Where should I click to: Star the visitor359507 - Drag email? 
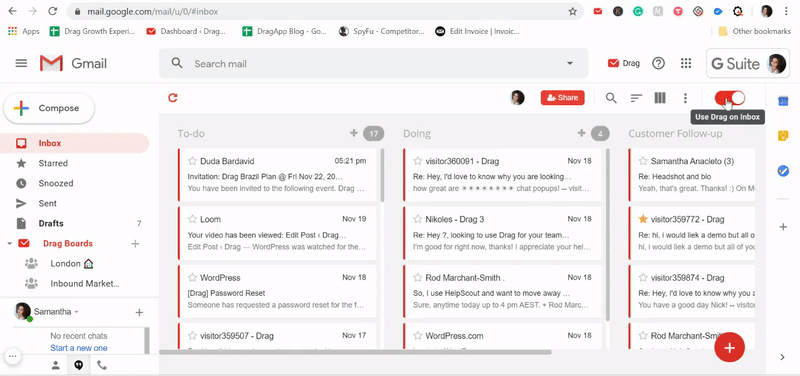click(192, 336)
